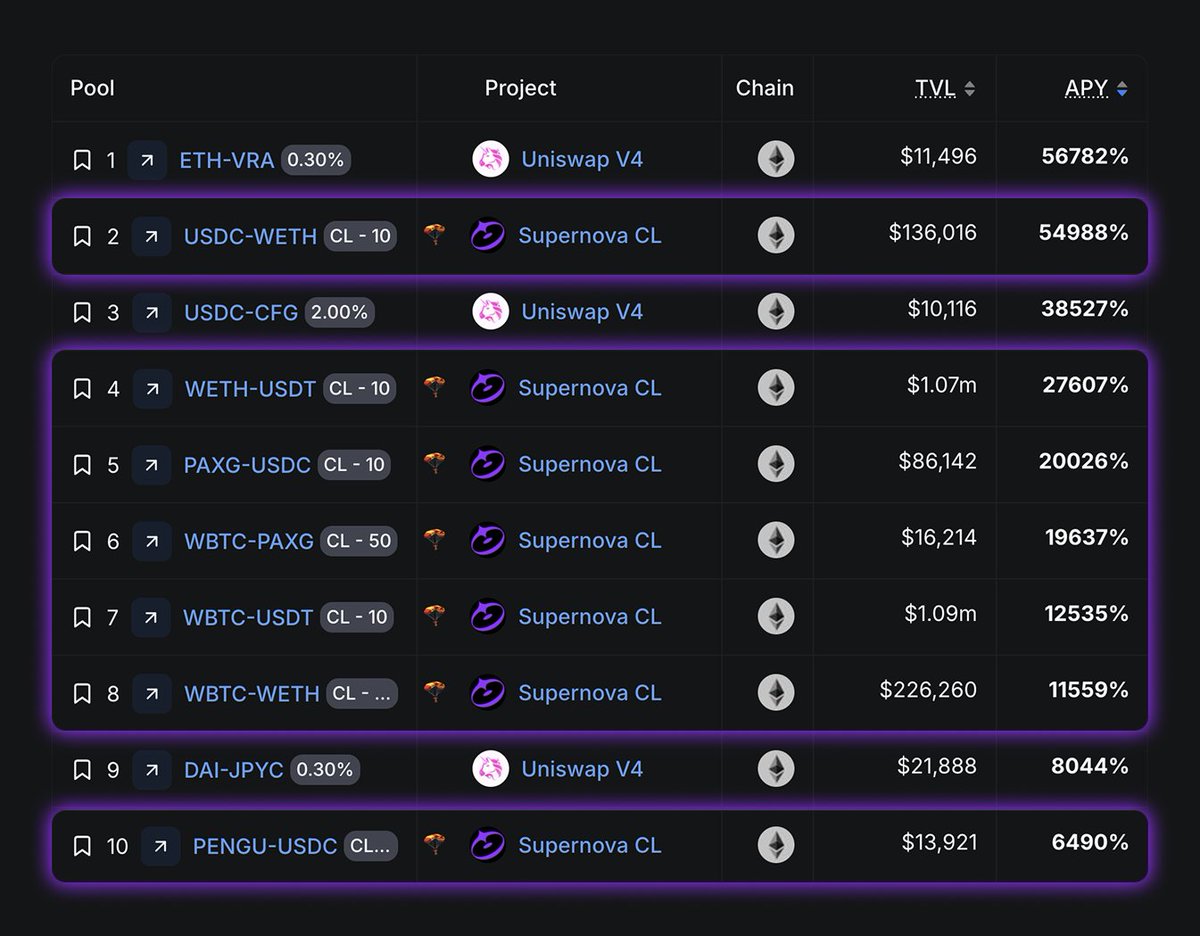Screen dimensions: 1200x936
Task: Open the USDC-CFG pool link
Action: point(241,312)
